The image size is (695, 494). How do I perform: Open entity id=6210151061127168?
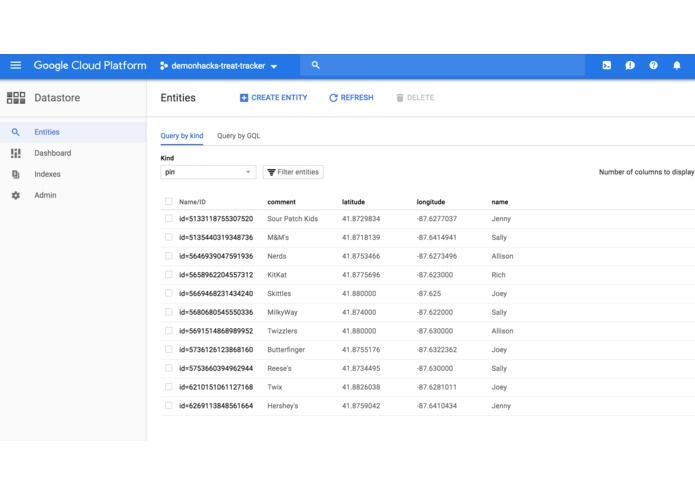click(216, 387)
